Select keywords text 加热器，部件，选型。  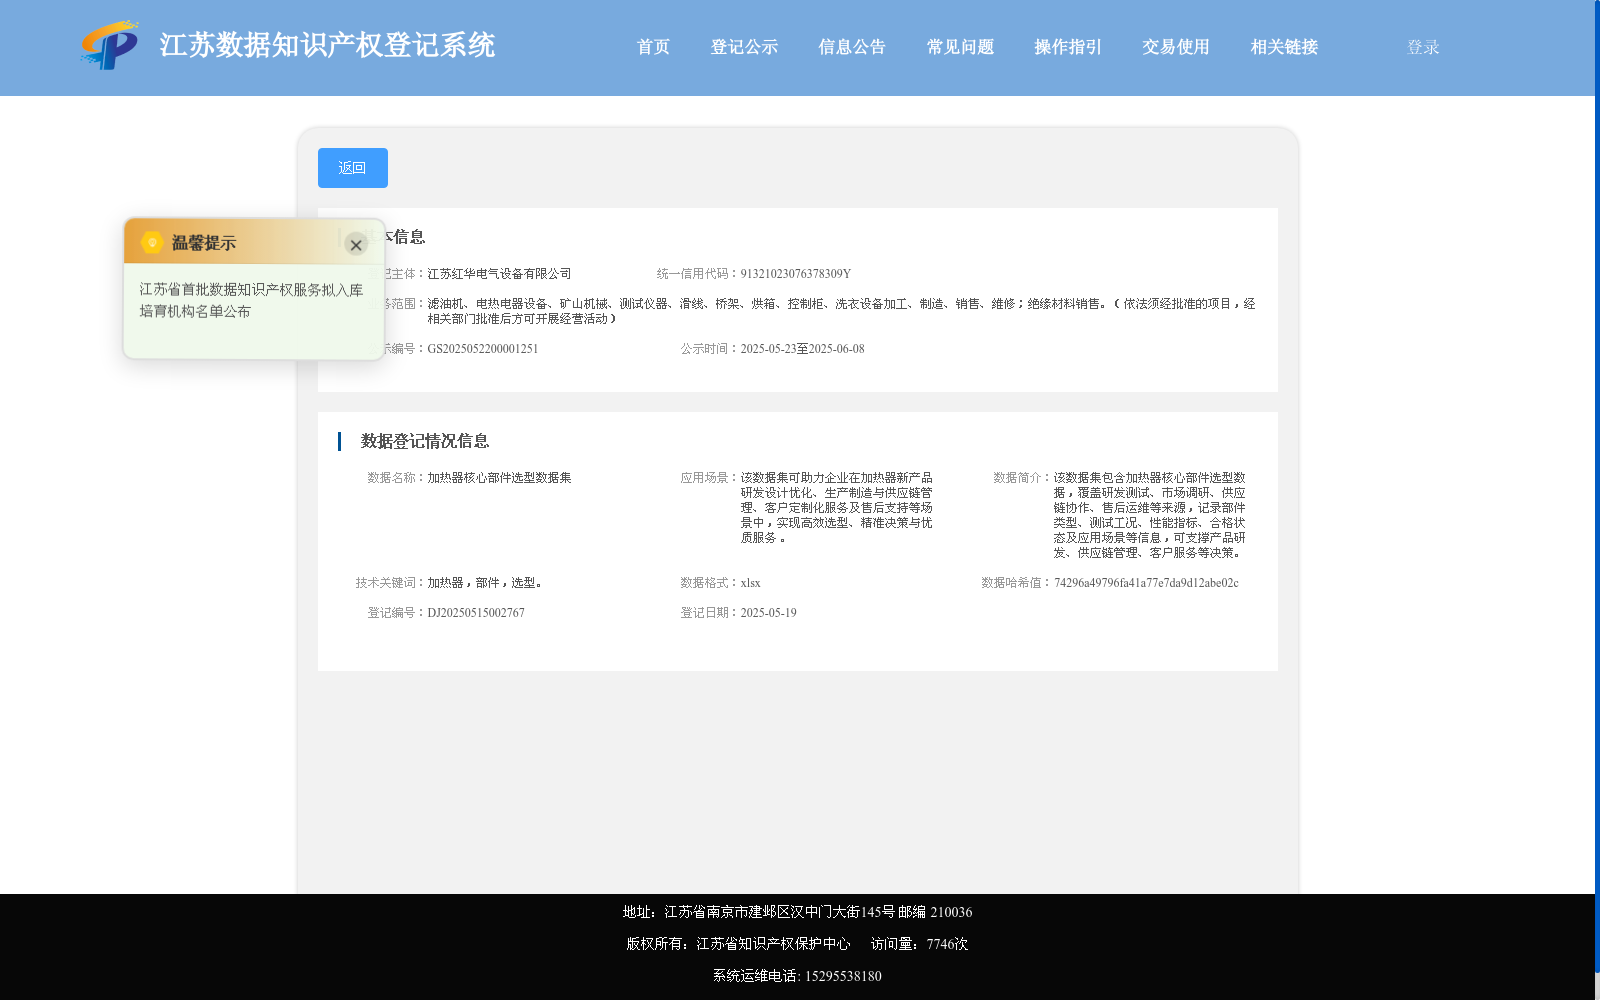[x=485, y=583]
